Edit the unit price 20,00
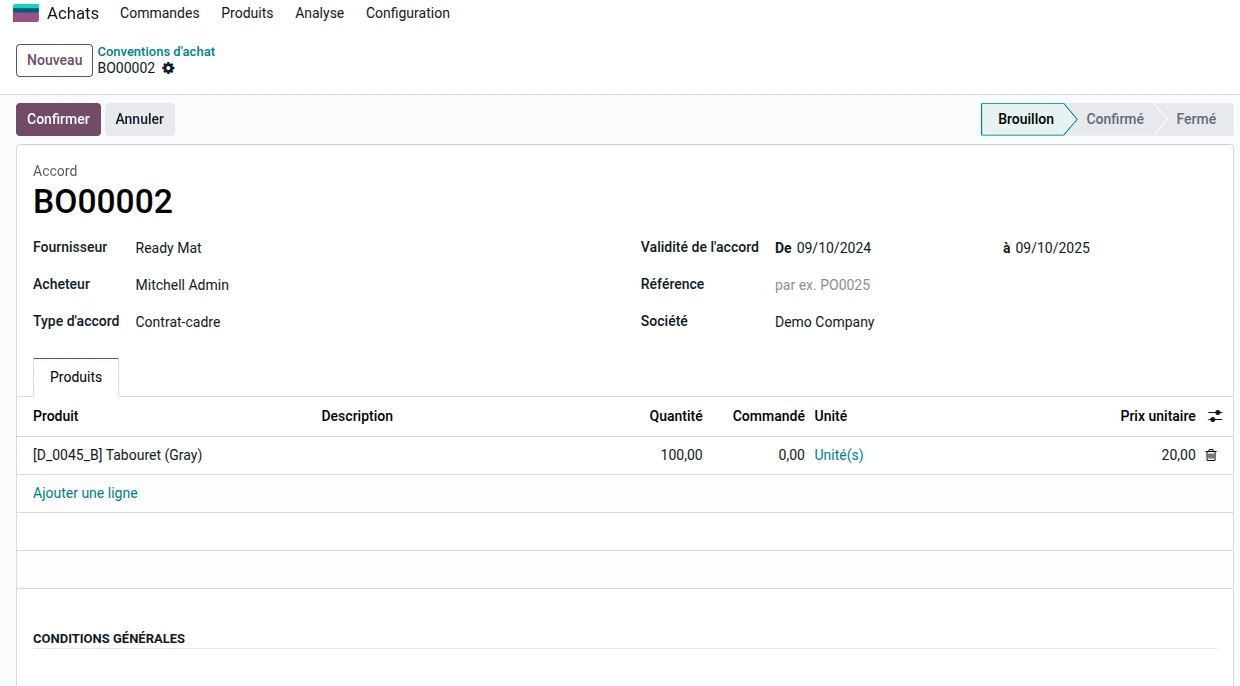Viewport: 1240px width, 686px height. click(1178, 455)
